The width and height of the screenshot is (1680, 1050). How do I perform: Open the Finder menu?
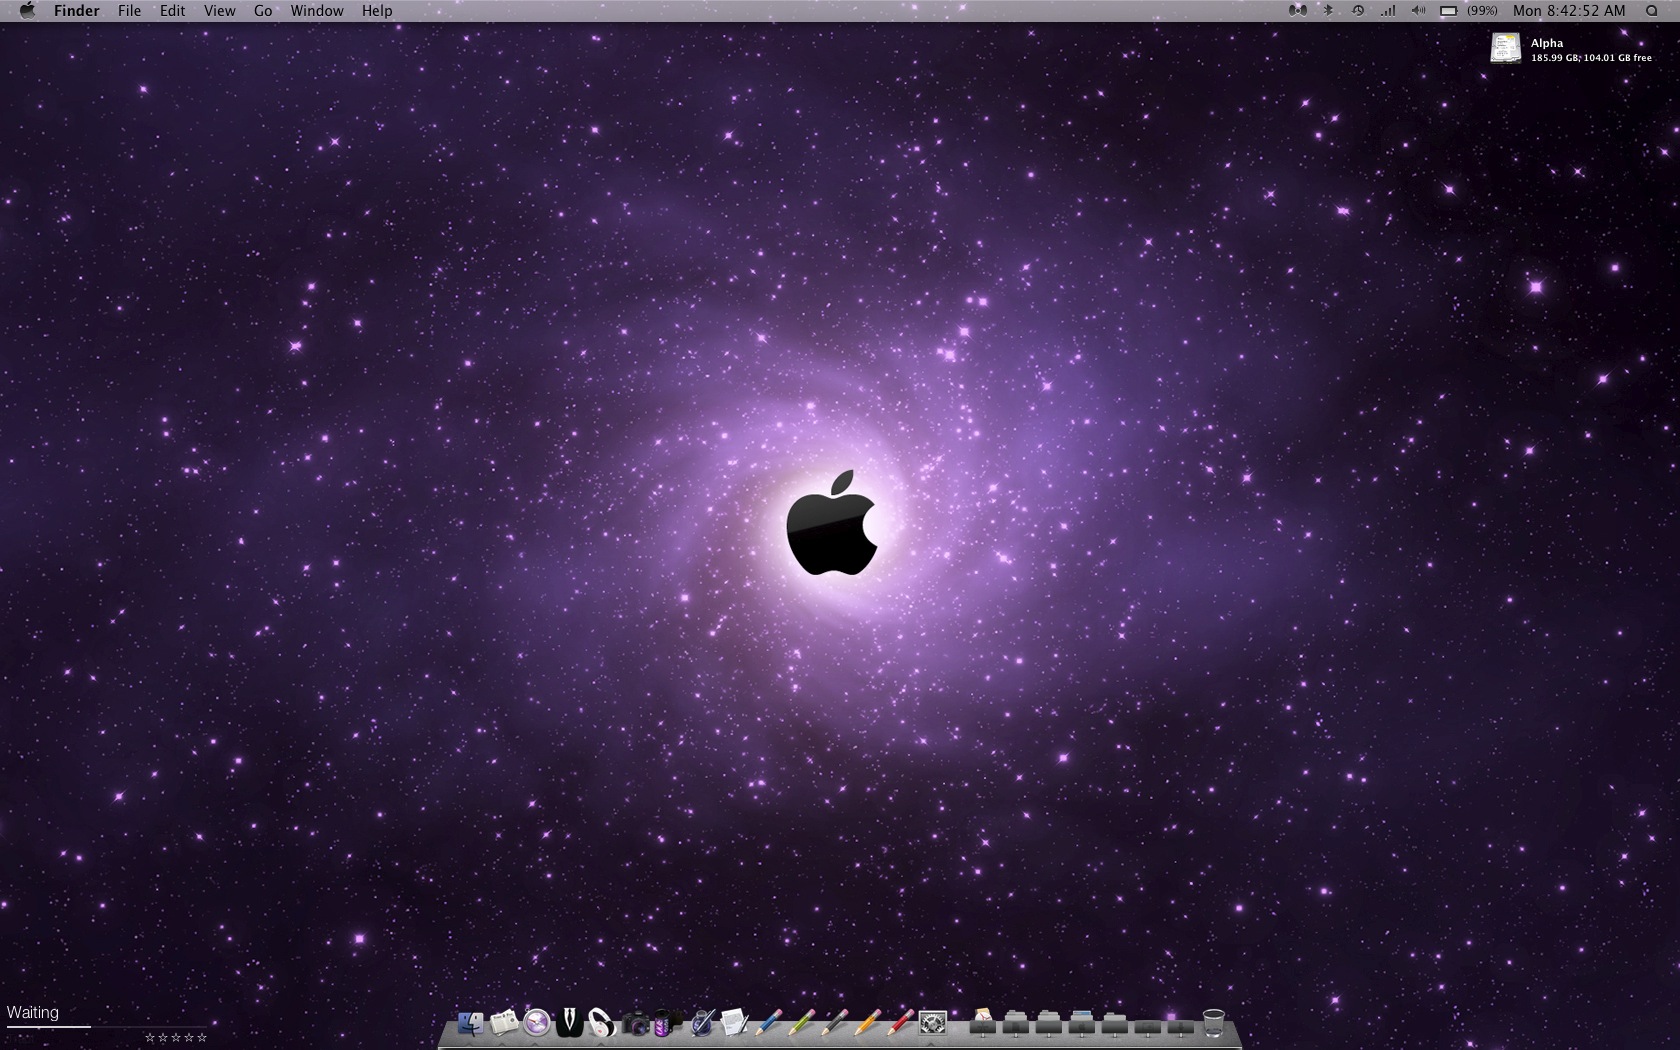point(77,11)
